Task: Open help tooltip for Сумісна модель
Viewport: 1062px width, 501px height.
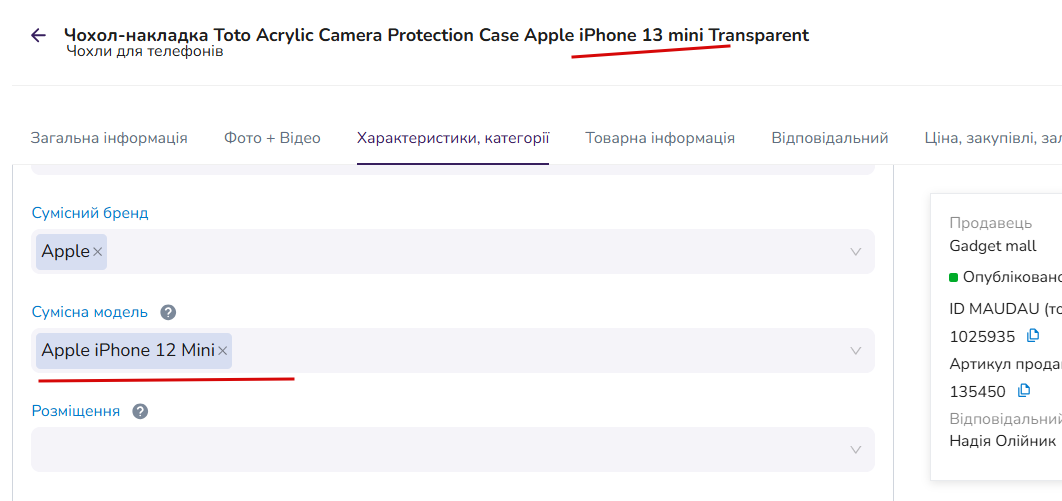Action: pyautogui.click(x=168, y=313)
